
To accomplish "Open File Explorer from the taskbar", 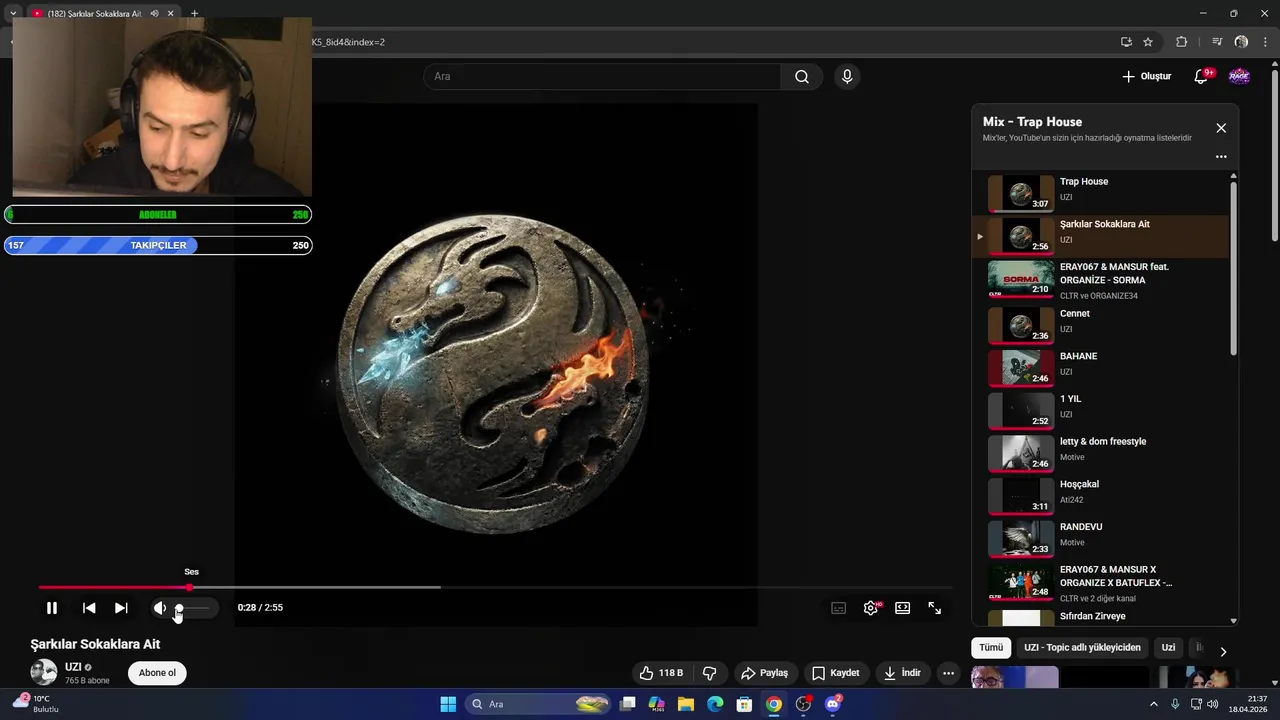I will [686, 704].
